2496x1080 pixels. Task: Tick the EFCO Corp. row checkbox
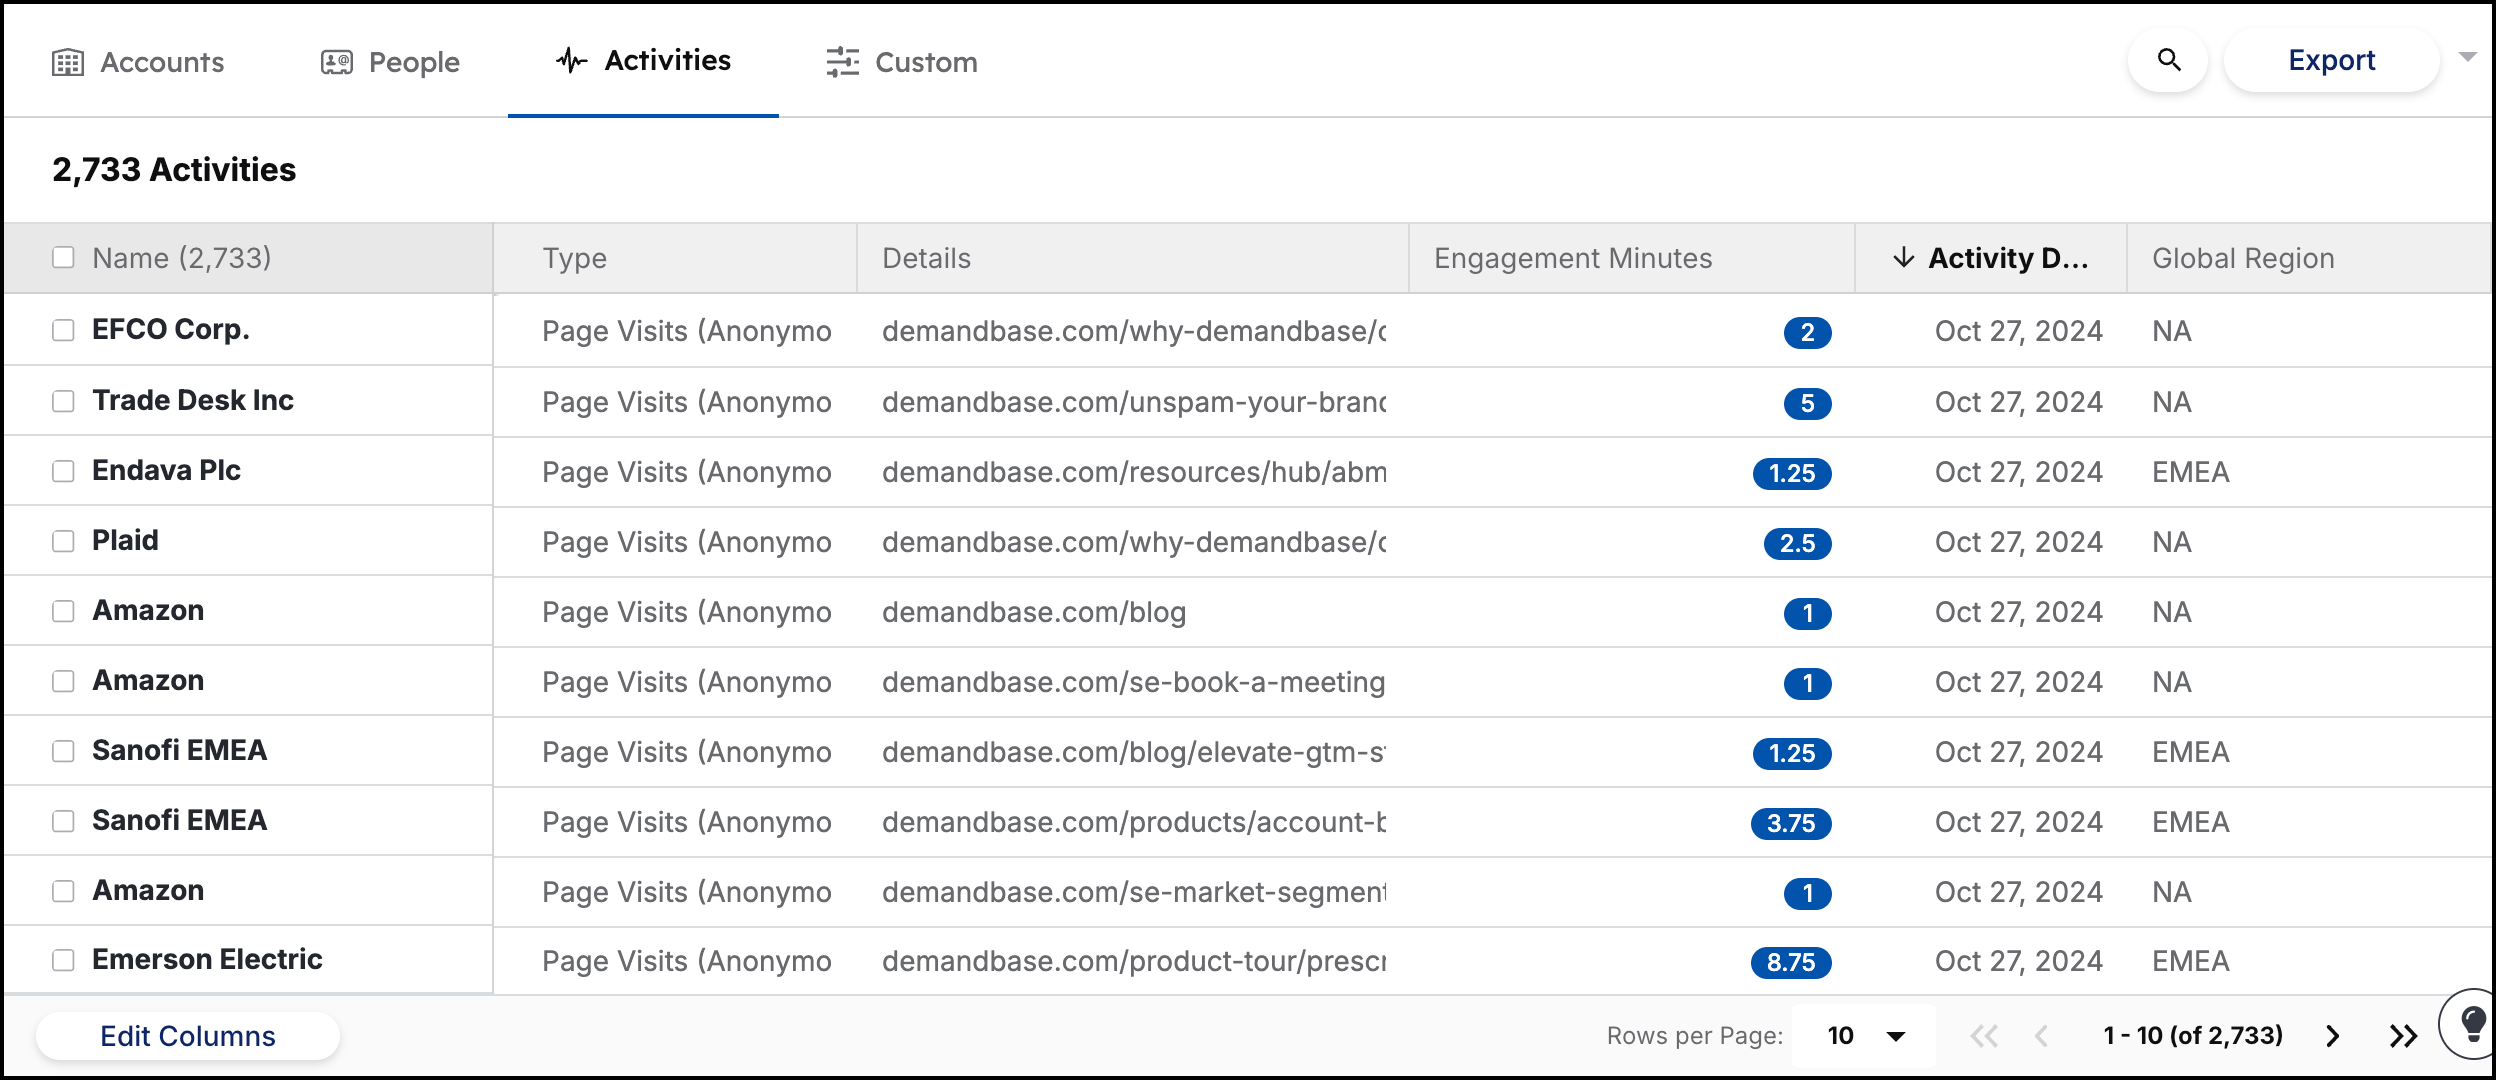[63, 330]
